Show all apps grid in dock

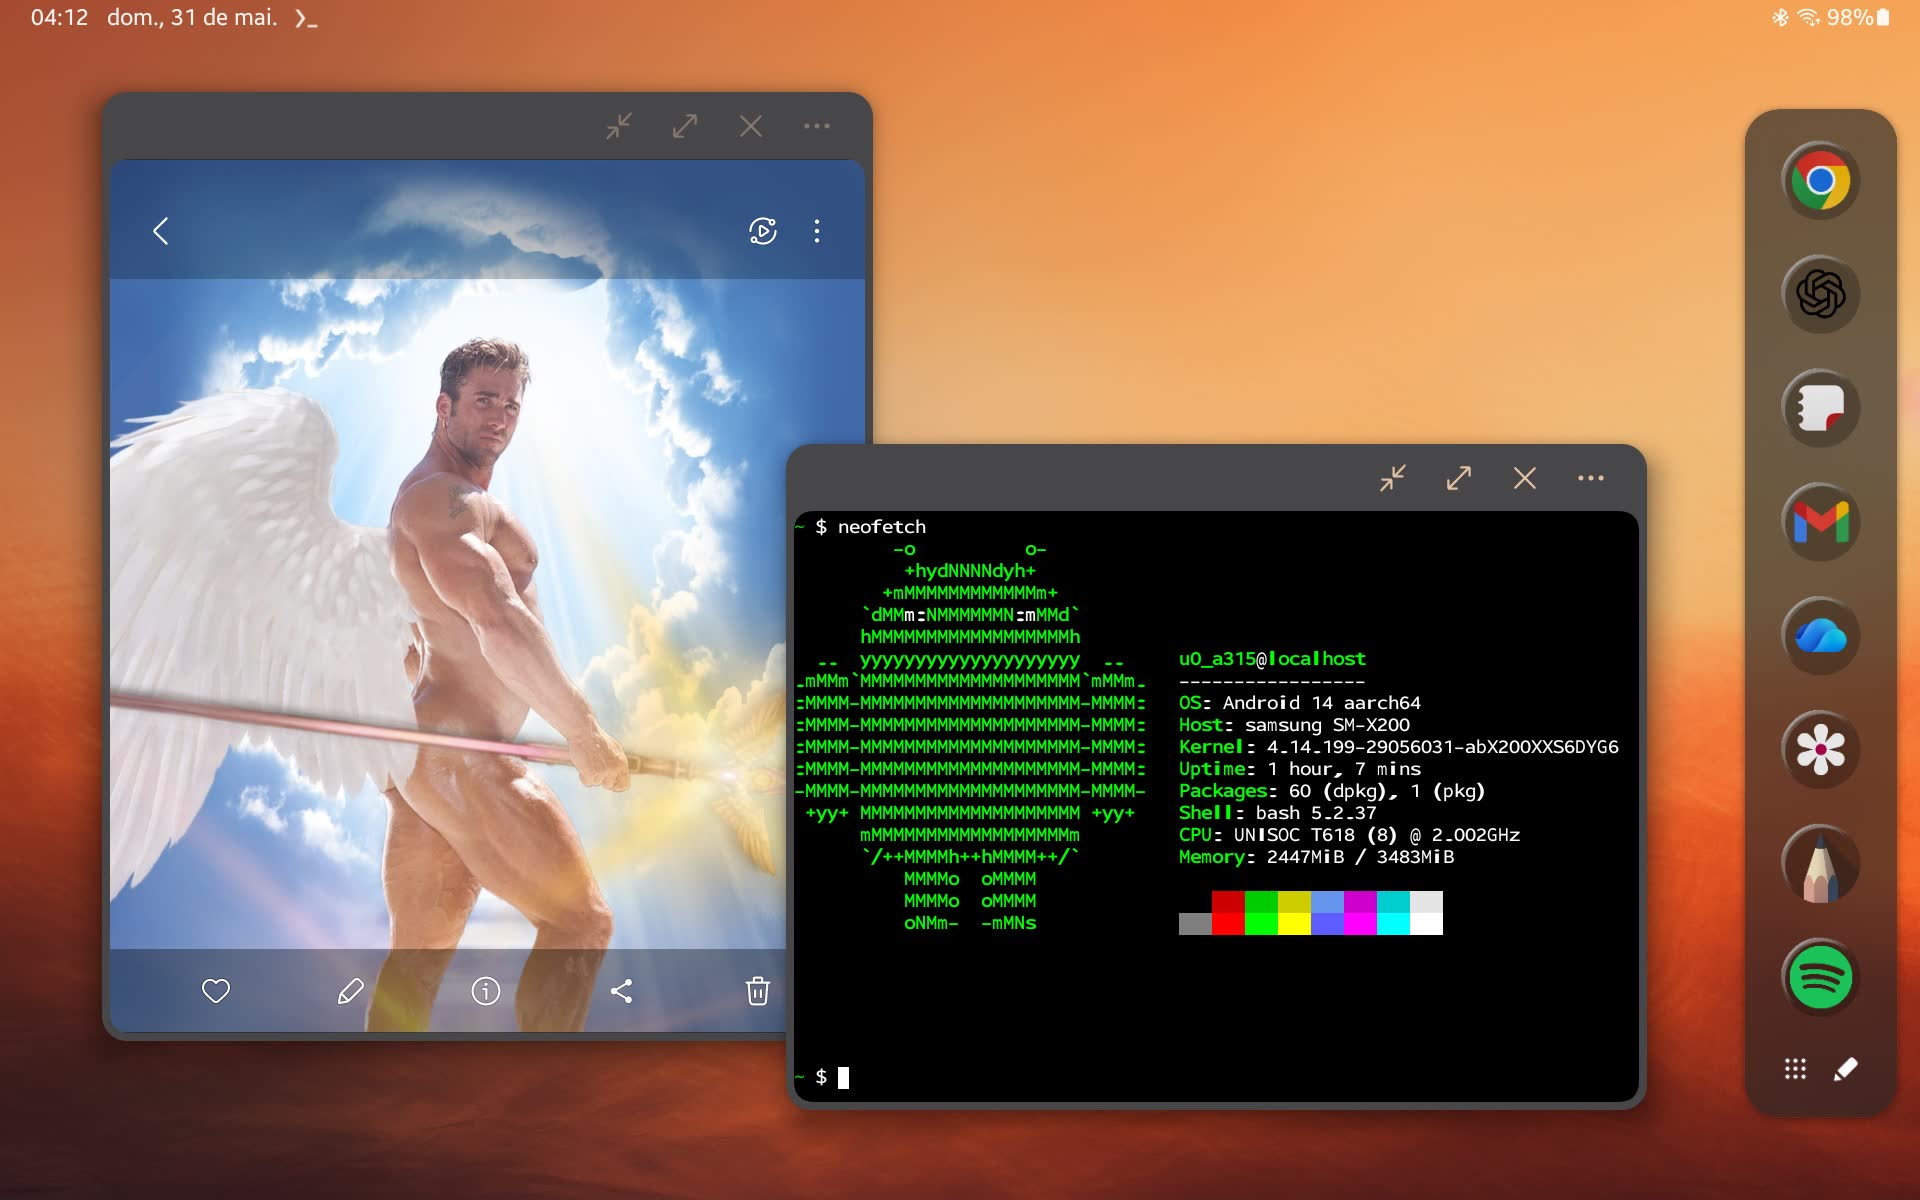[1795, 1069]
